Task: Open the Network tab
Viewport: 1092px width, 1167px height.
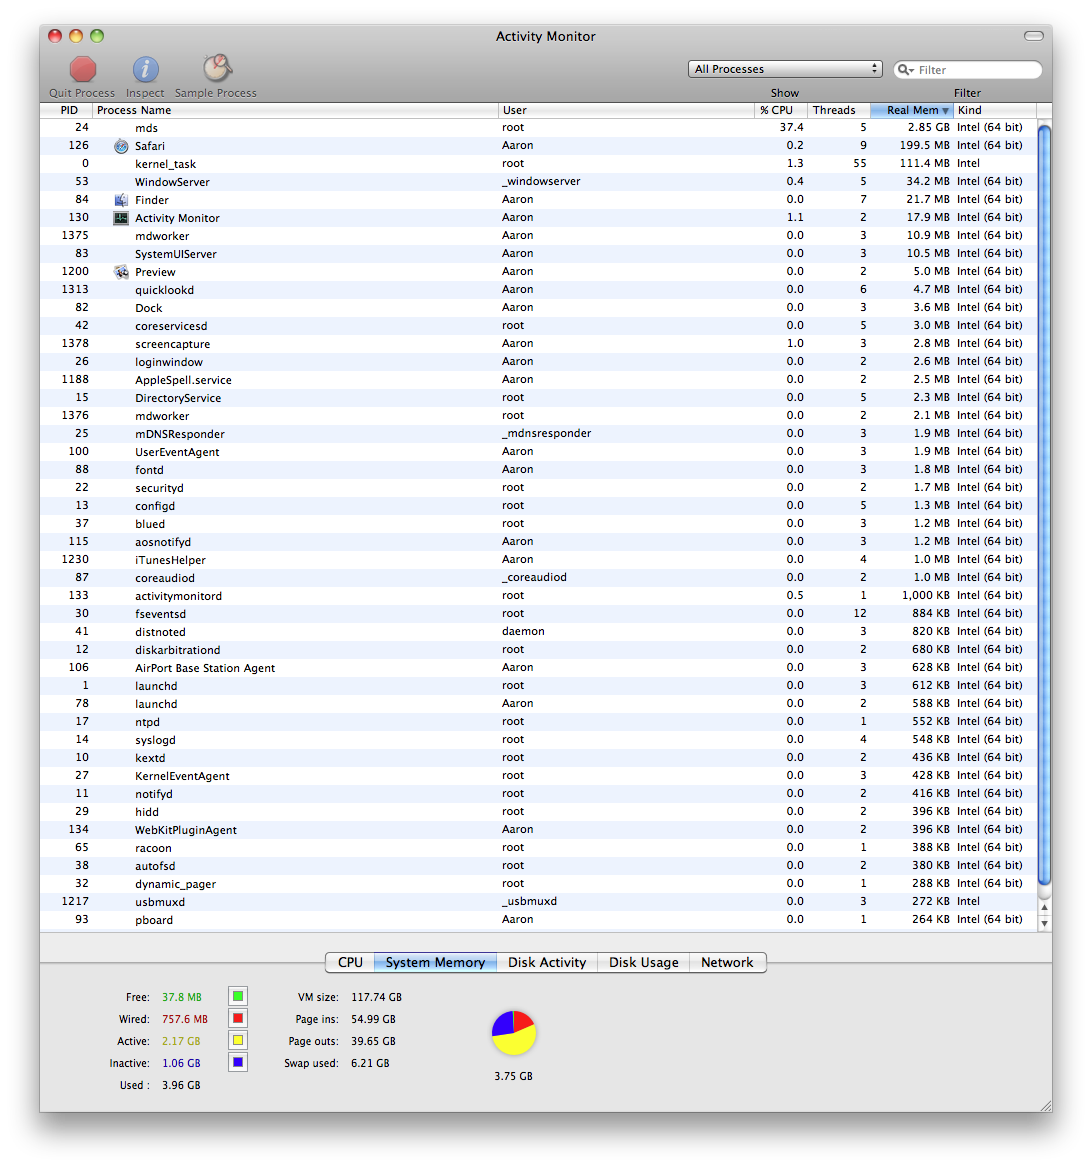Action: [727, 962]
